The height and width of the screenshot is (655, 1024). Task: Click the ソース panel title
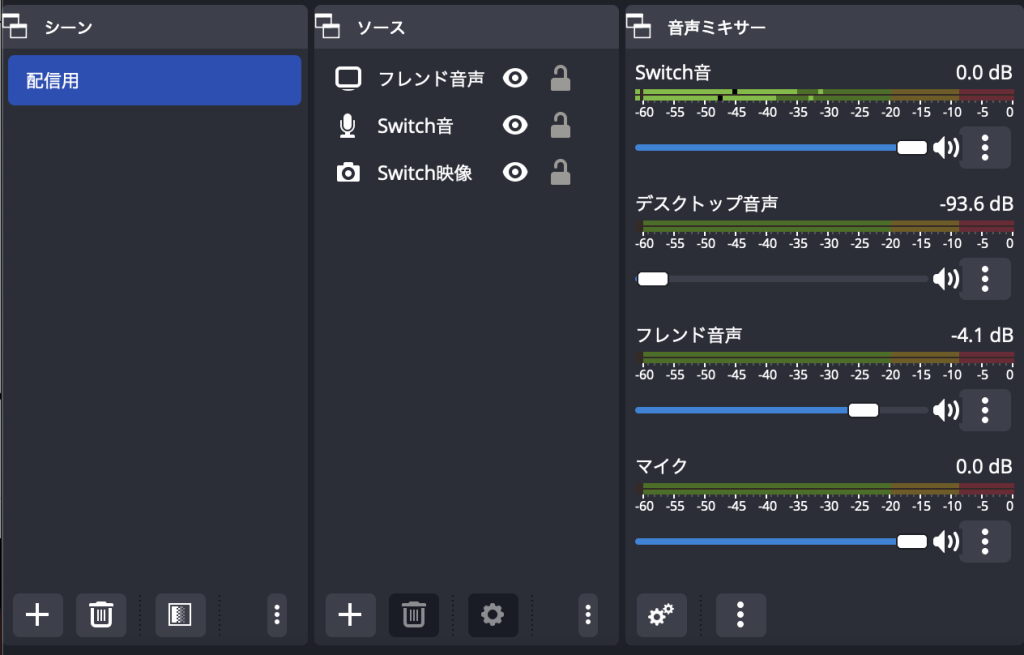point(381,27)
